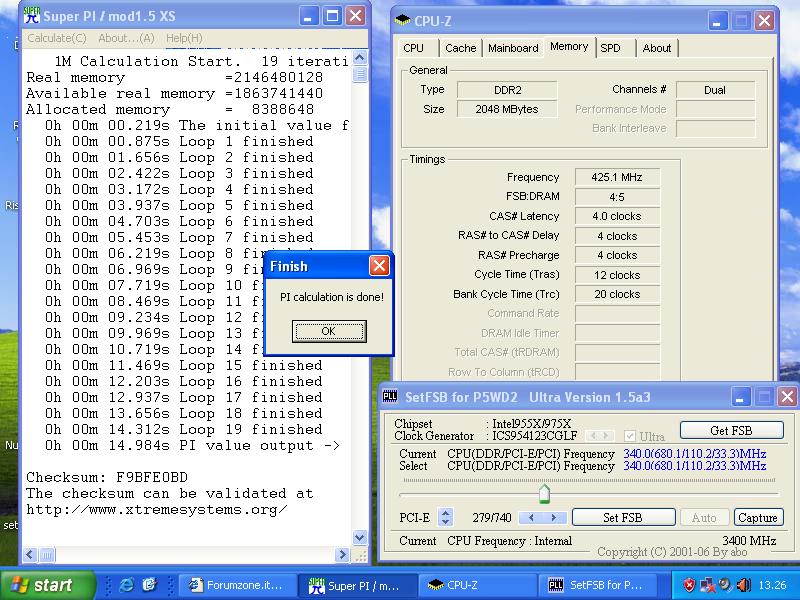The width and height of the screenshot is (800, 600).
Task: Toggle the Ultra checkbox in SetFSB
Action: click(630, 436)
